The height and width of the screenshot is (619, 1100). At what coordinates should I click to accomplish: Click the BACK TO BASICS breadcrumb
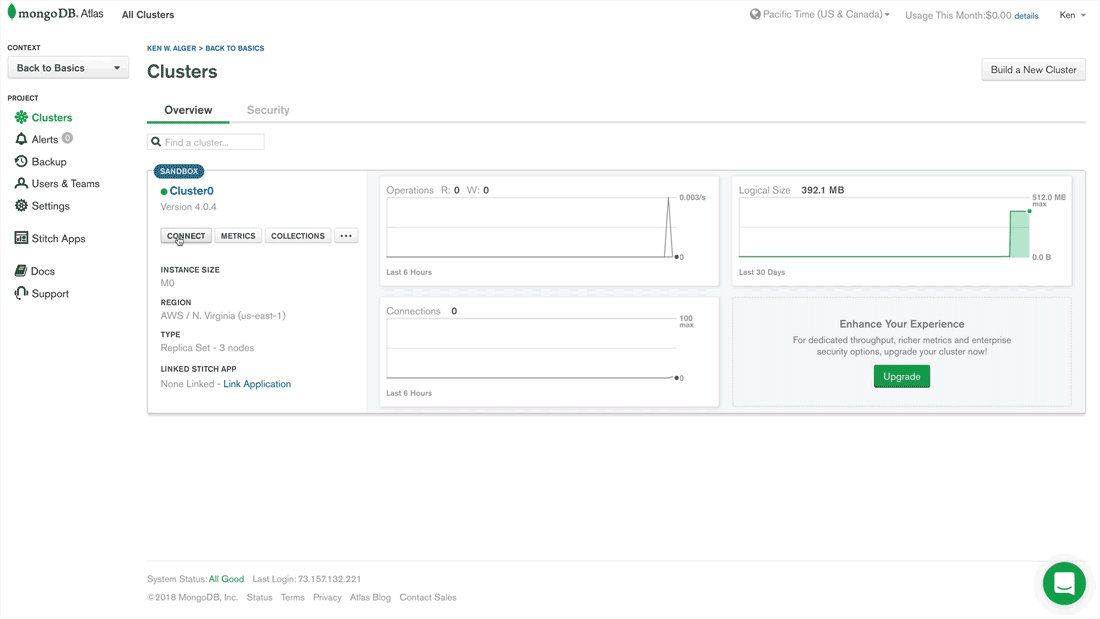click(234, 48)
